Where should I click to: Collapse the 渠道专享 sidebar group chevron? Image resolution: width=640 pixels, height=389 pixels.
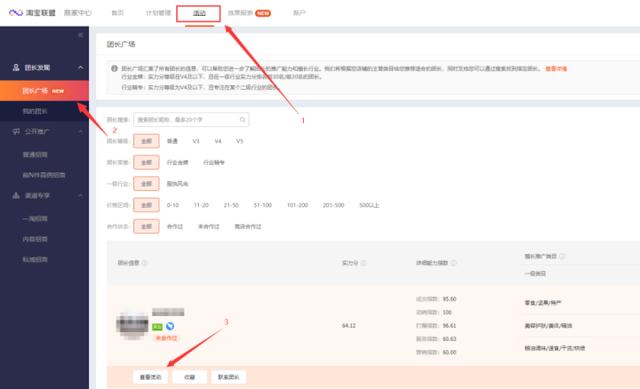tap(80, 196)
